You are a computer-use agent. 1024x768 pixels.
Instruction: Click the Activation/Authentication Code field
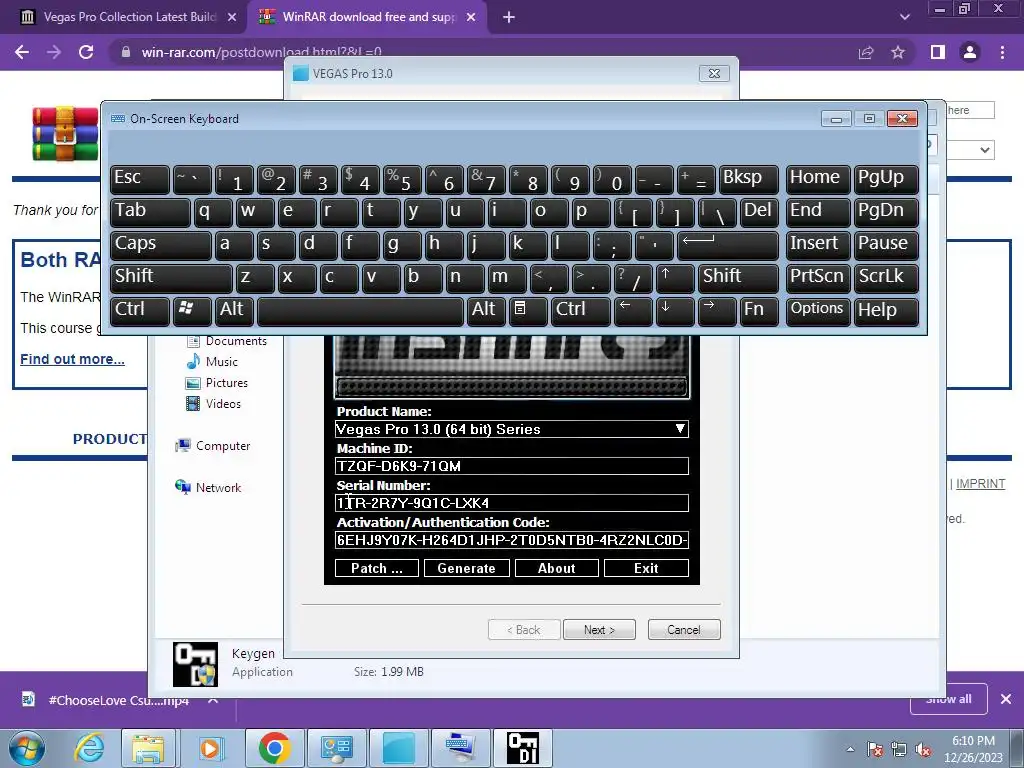tap(511, 540)
